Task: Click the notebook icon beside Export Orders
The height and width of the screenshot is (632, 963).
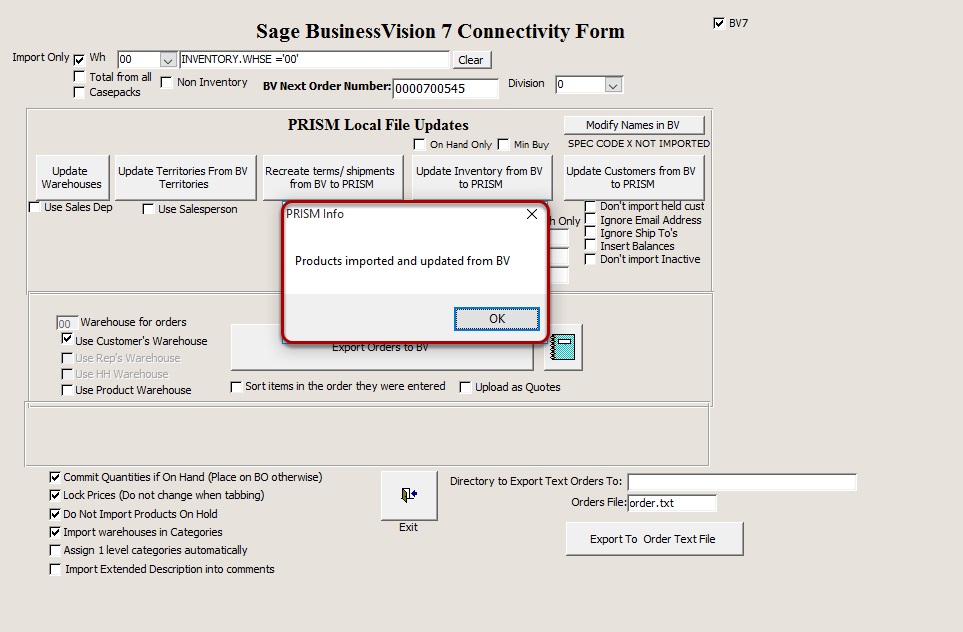Action: (x=563, y=347)
